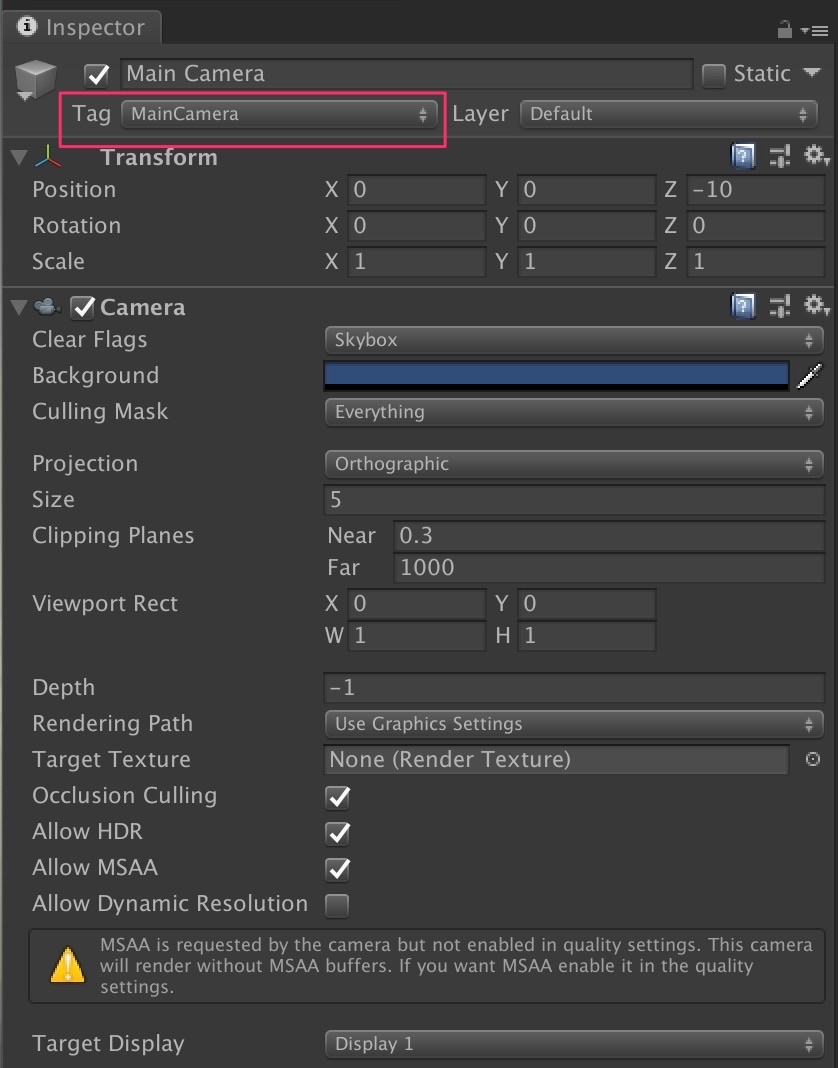Click the Inspector lock icon
The width and height of the screenshot is (838, 1068).
tap(785, 29)
